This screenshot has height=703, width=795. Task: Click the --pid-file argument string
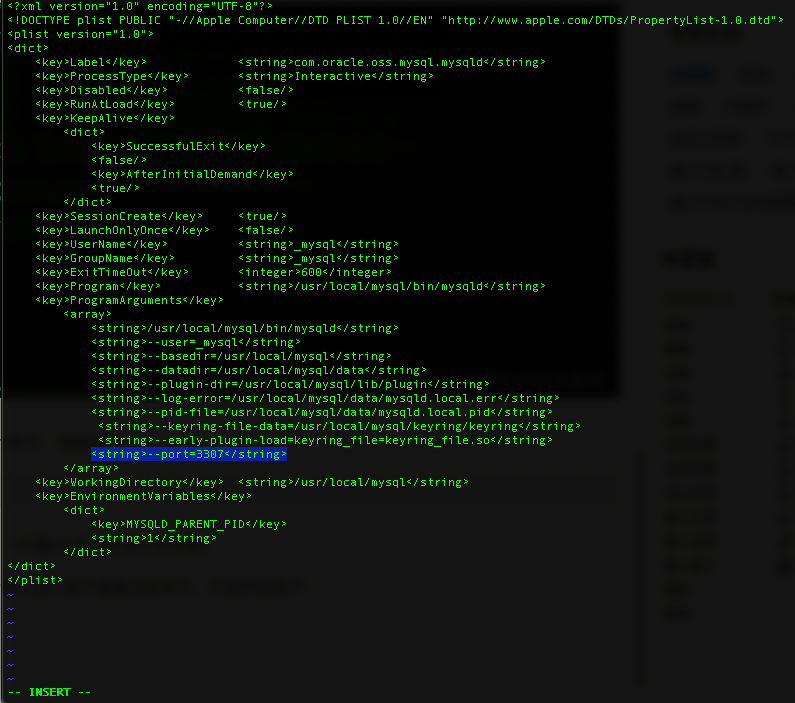pyautogui.click(x=322, y=413)
